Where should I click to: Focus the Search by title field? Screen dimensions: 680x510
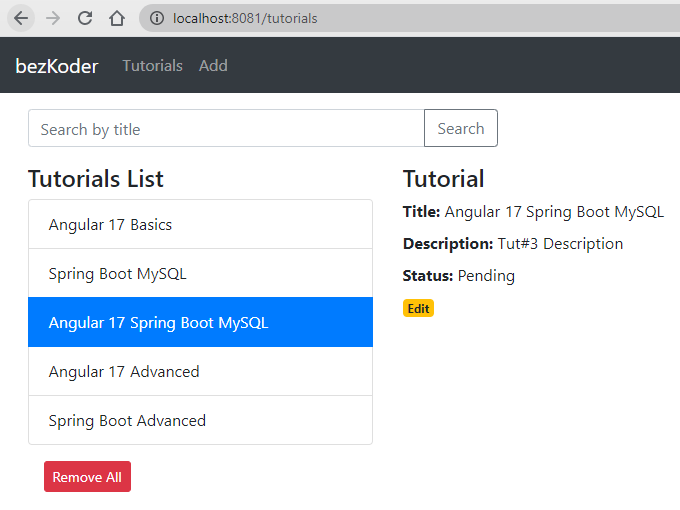[x=226, y=129]
